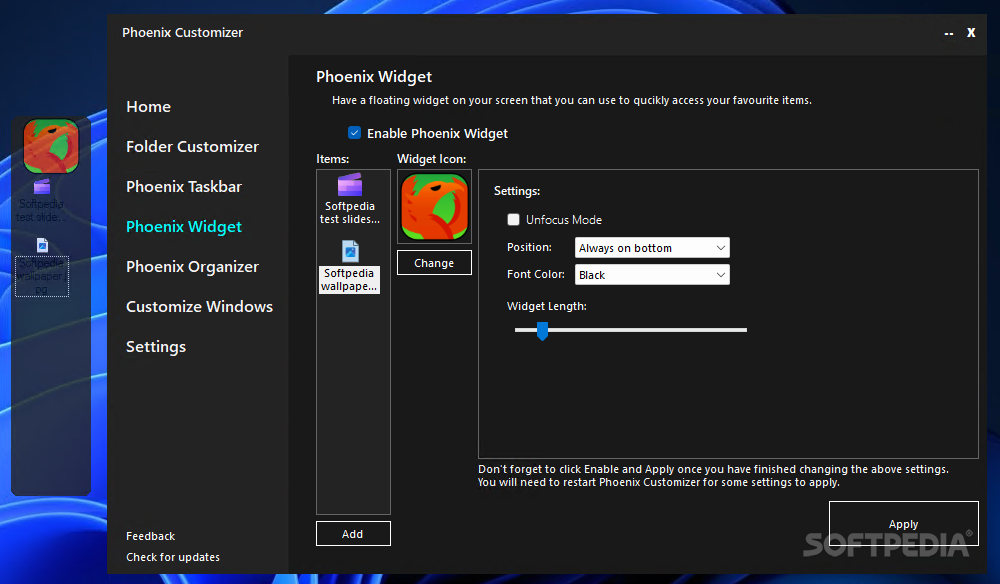The width and height of the screenshot is (1000, 584).
Task: Open Softpedia wallpaper item in the floating widget
Action: [x=42, y=266]
